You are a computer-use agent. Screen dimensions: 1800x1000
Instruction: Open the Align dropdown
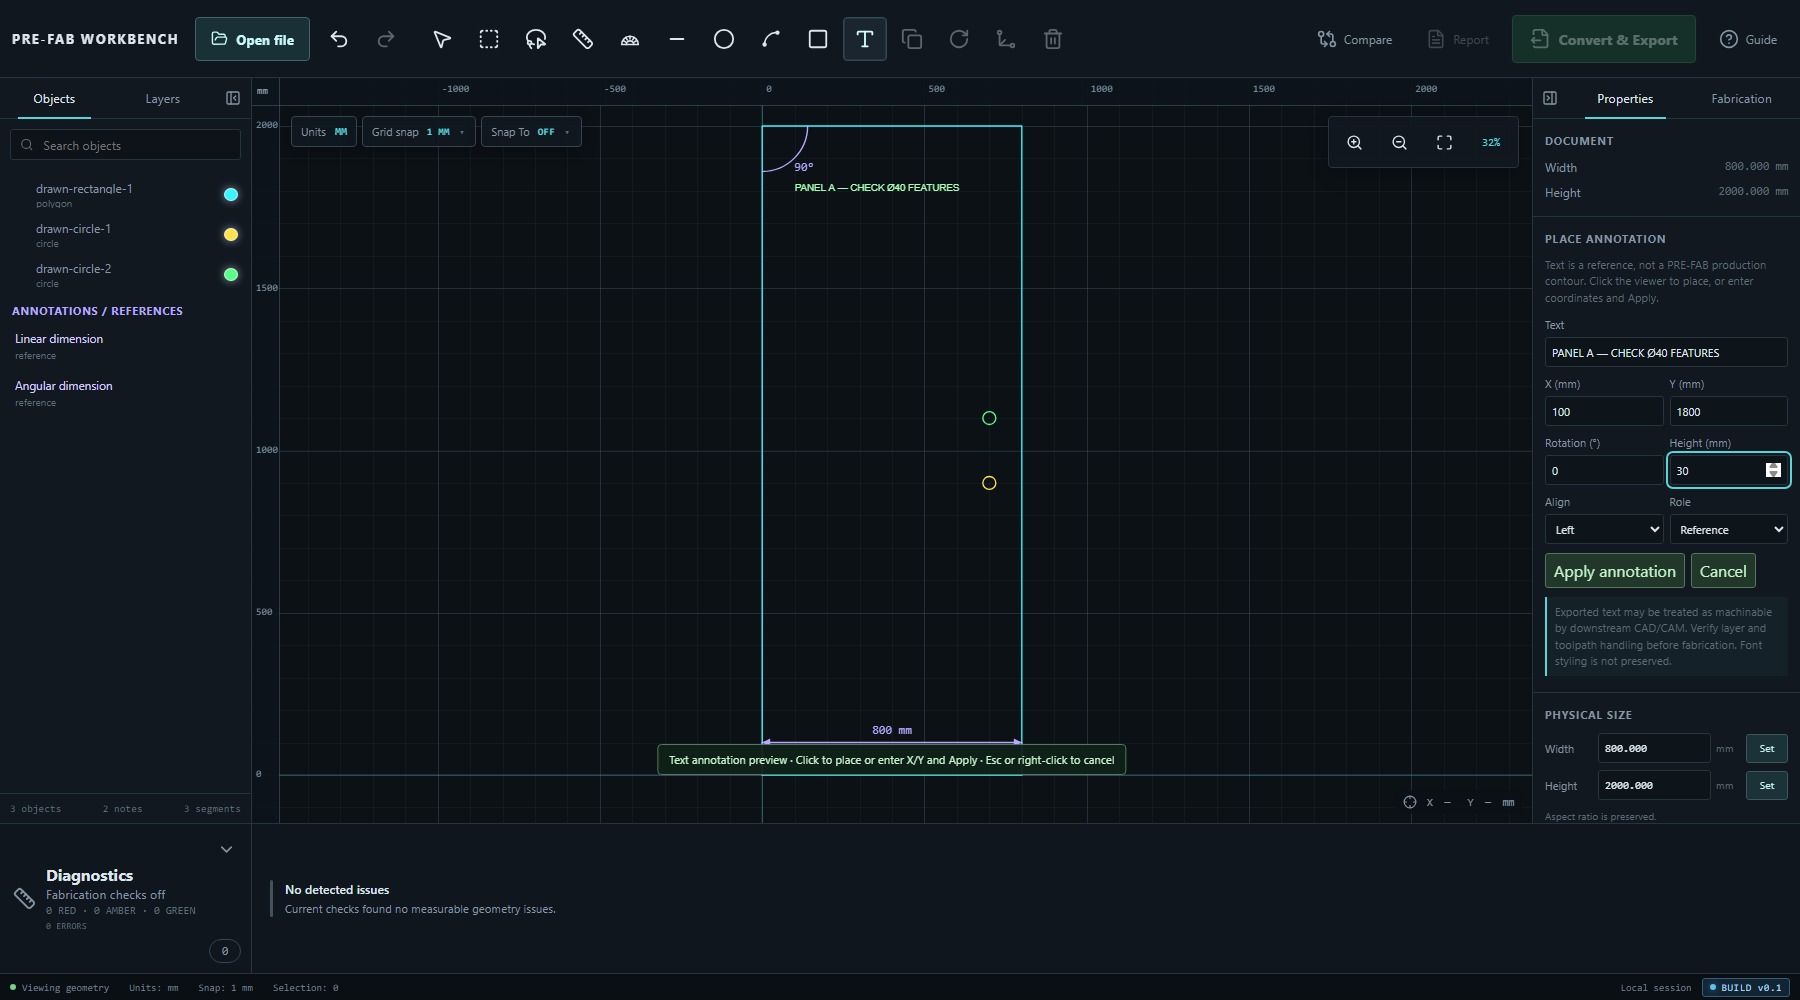point(1604,530)
